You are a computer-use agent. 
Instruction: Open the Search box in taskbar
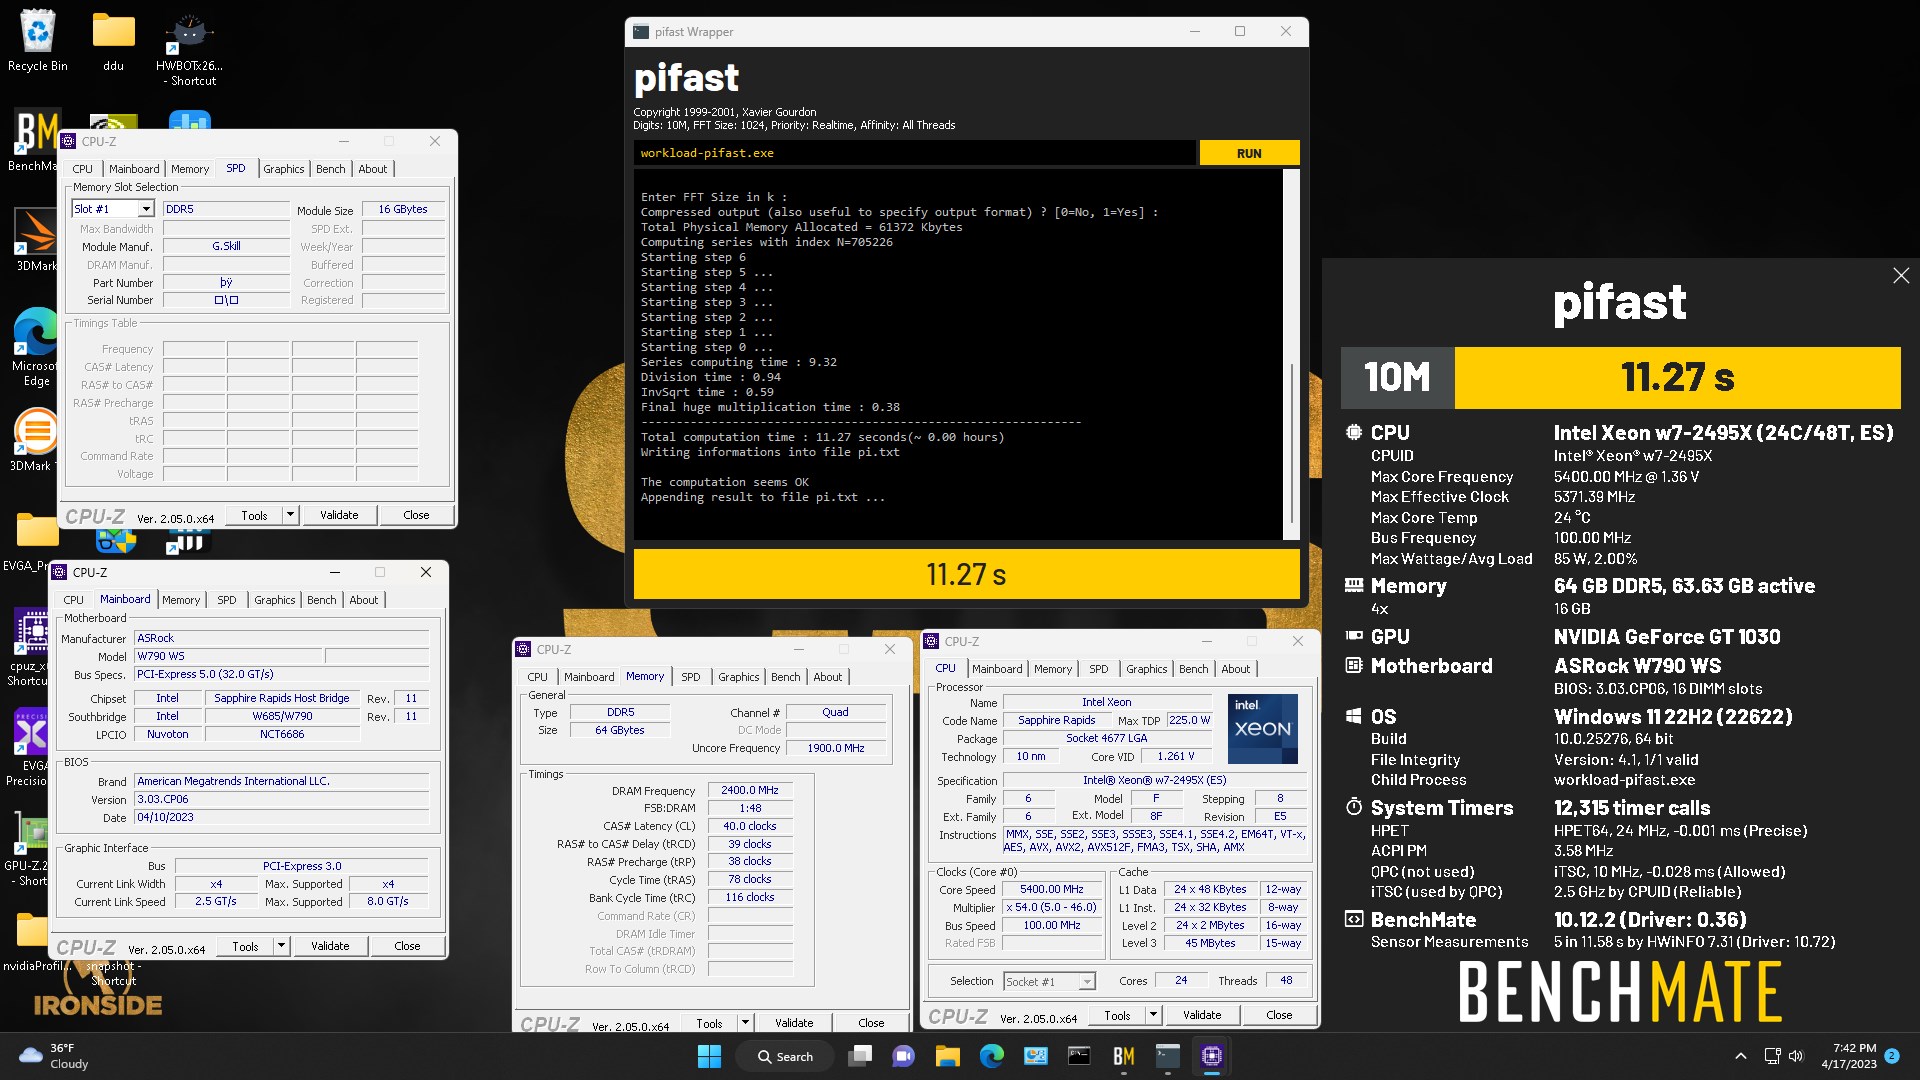[785, 1056]
